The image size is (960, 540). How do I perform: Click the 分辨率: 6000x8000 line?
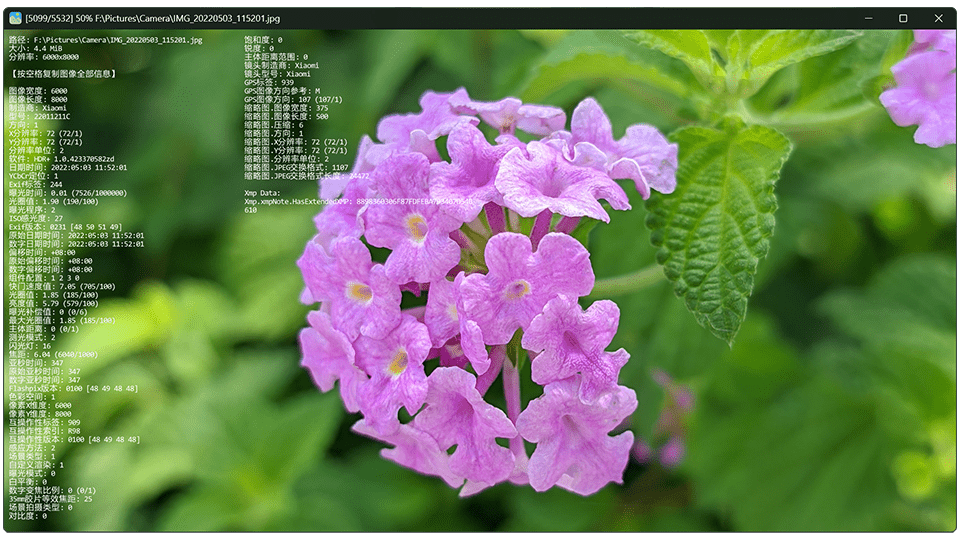[x=43, y=57]
